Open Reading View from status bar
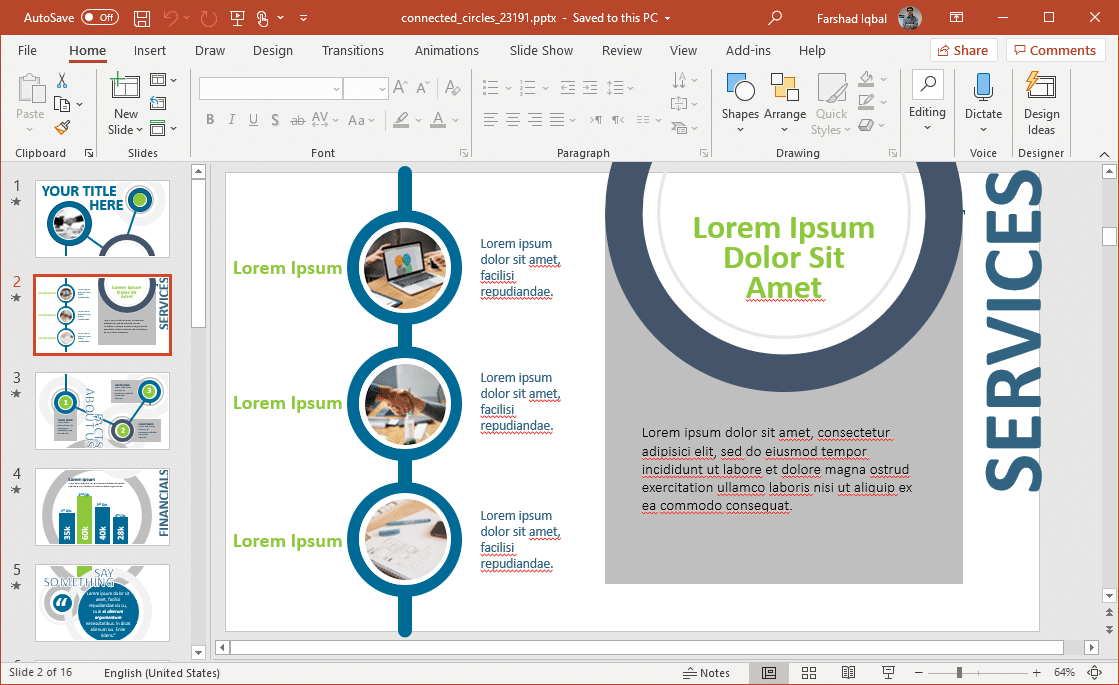The height and width of the screenshot is (685, 1119). 848,673
